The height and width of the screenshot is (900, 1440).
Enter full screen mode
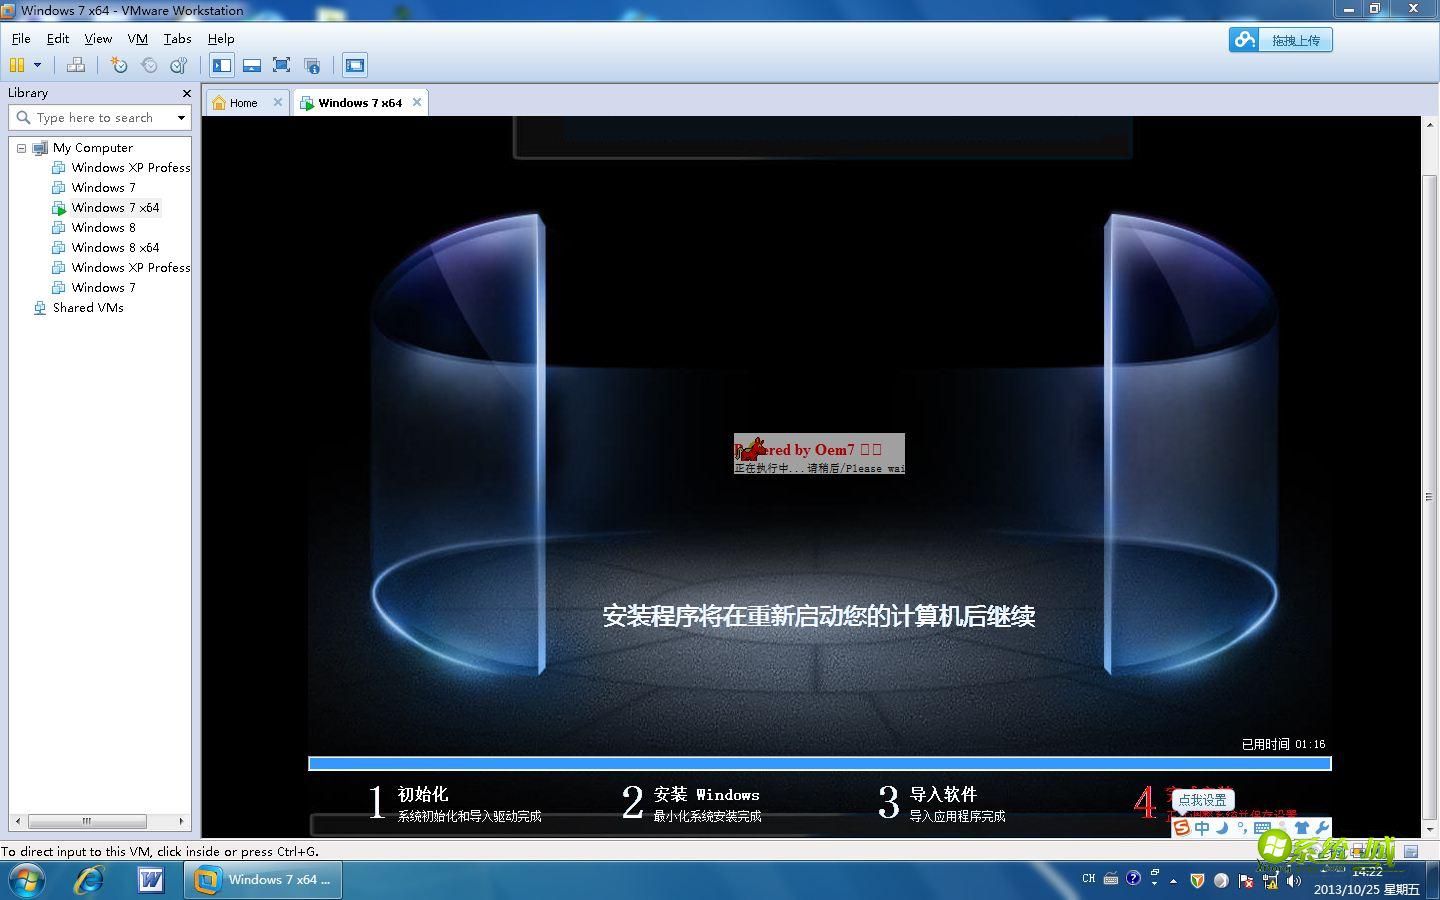281,65
